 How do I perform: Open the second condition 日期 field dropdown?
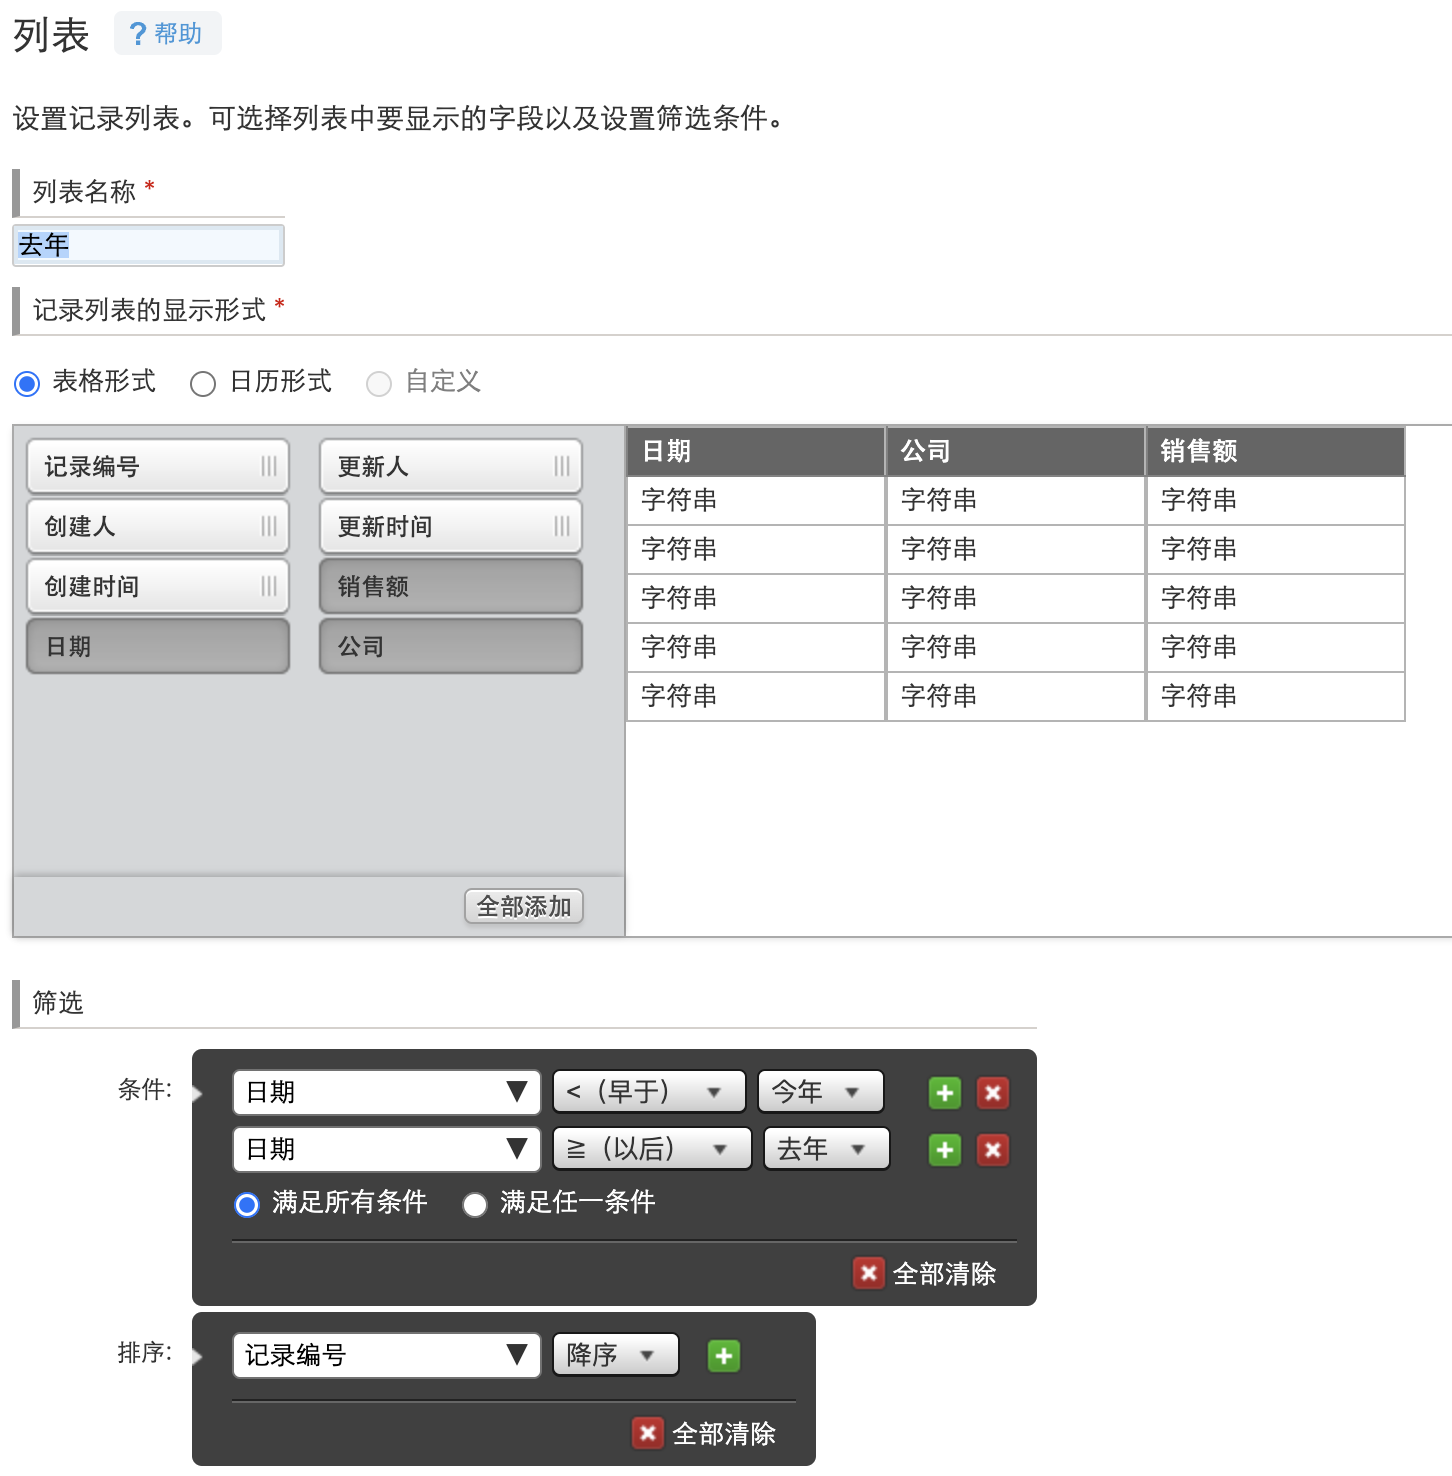click(387, 1149)
